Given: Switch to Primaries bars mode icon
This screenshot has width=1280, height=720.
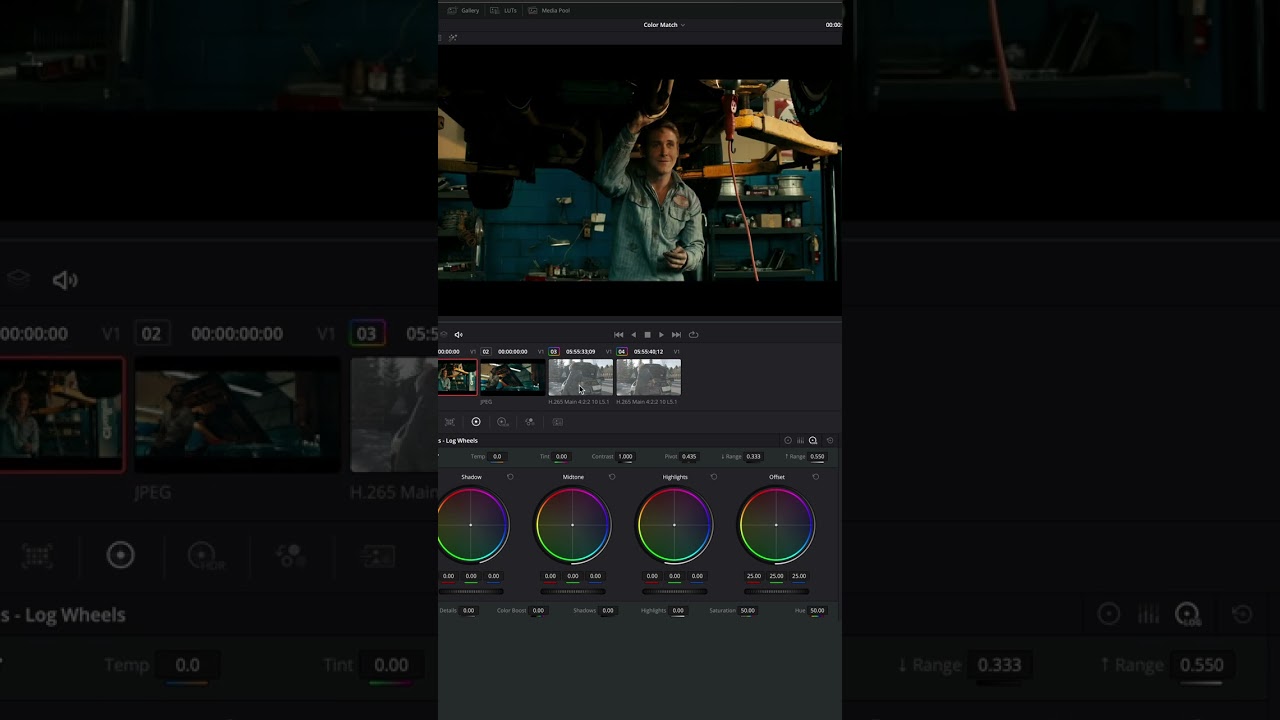Looking at the screenshot, I should [x=800, y=441].
